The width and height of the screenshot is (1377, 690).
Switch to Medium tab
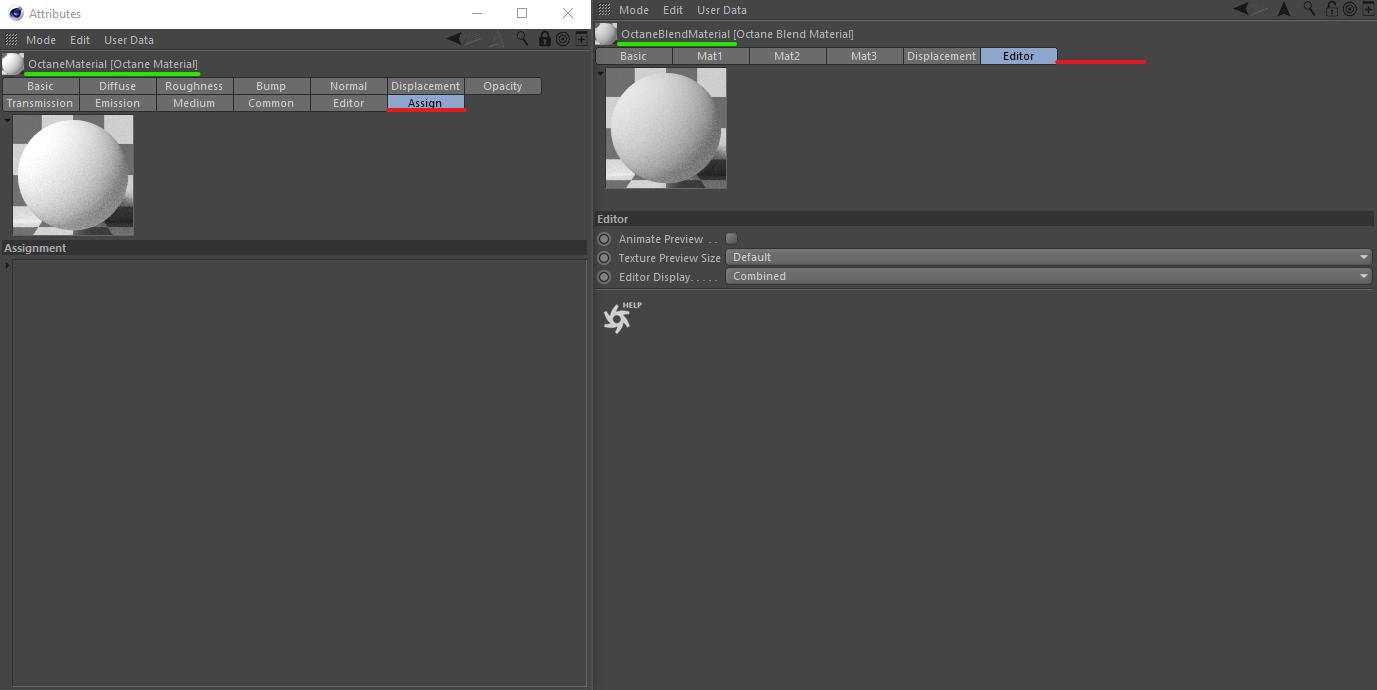(x=194, y=103)
